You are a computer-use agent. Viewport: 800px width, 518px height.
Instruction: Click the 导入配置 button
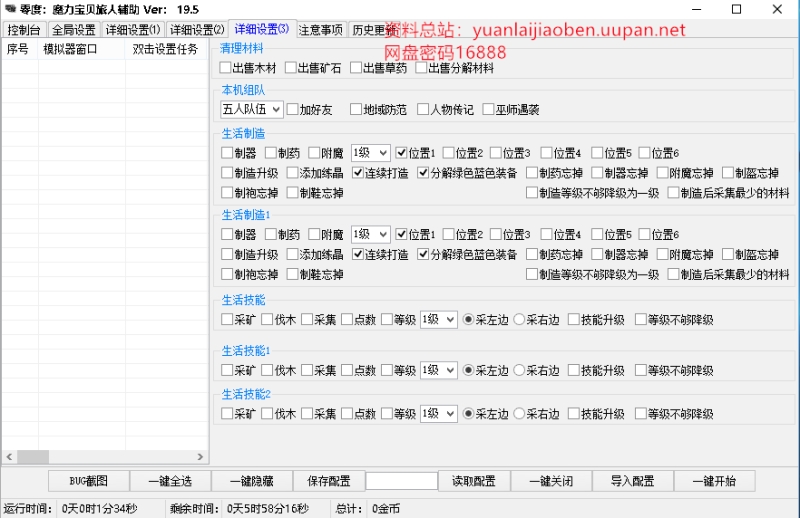[633, 481]
